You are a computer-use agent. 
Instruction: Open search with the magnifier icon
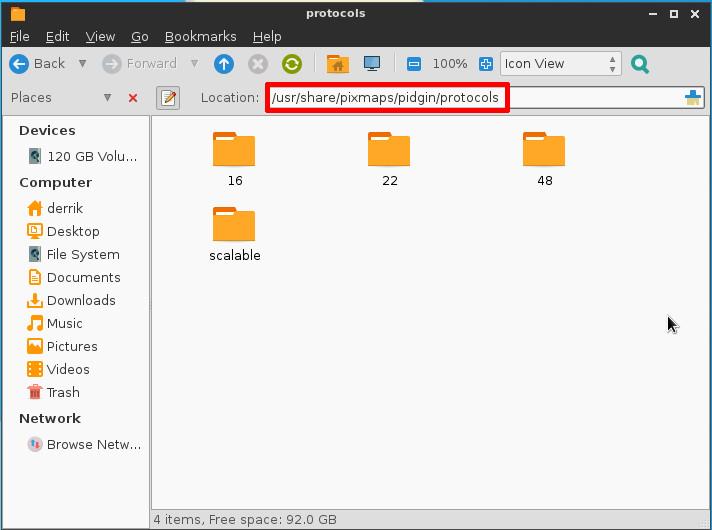pos(640,64)
